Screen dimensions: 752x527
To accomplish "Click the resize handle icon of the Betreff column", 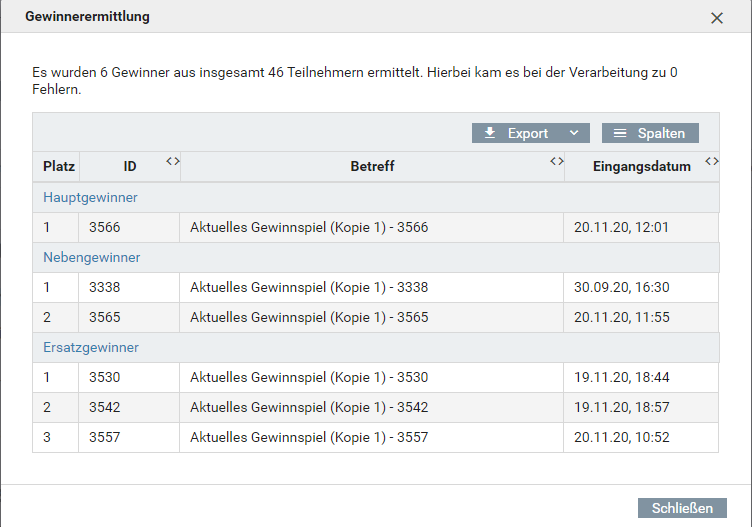I will coord(557,161).
